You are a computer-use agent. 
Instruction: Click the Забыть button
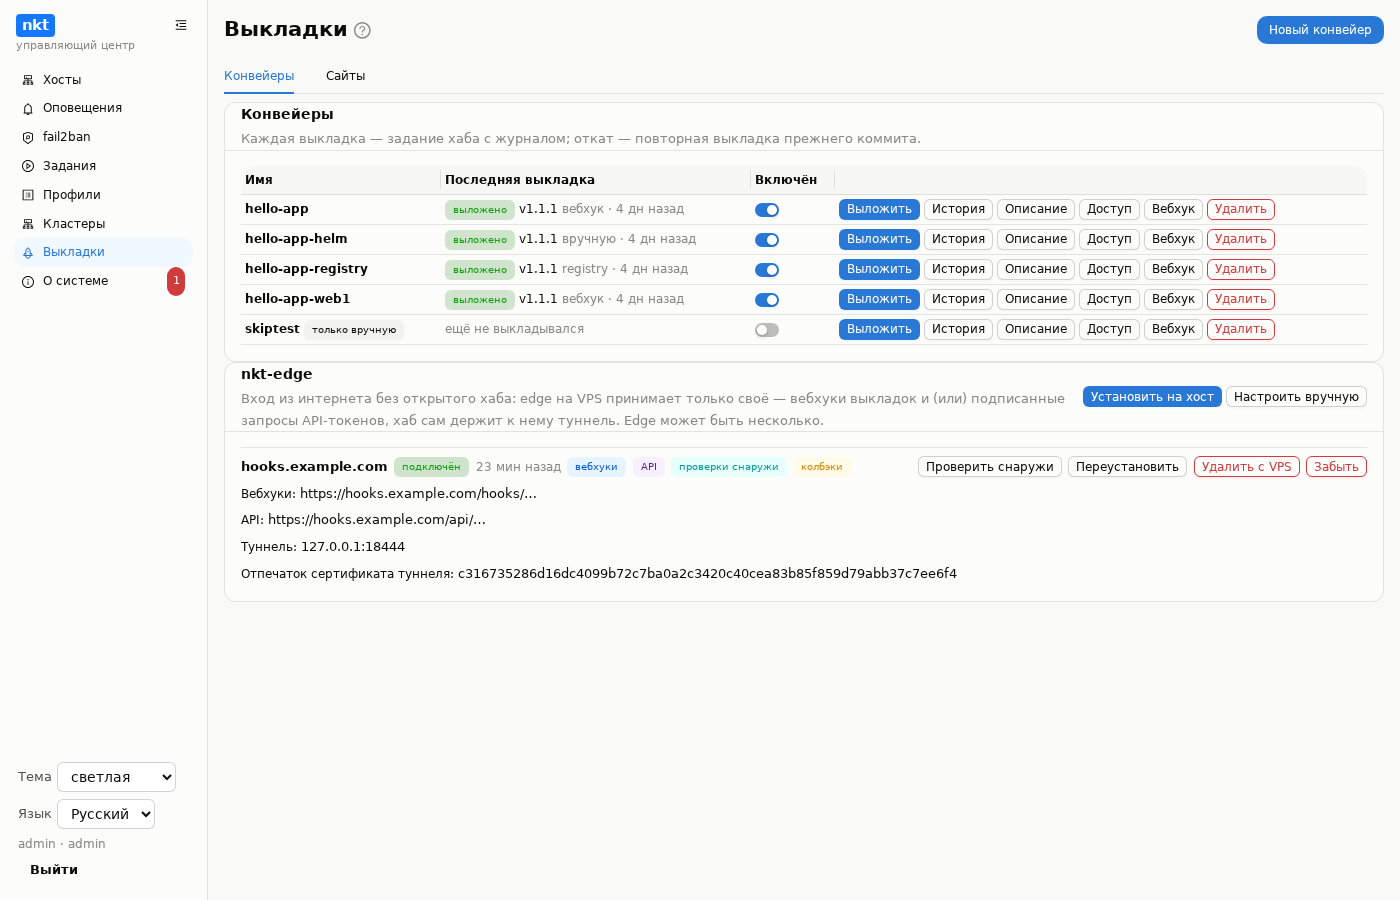click(1336, 467)
